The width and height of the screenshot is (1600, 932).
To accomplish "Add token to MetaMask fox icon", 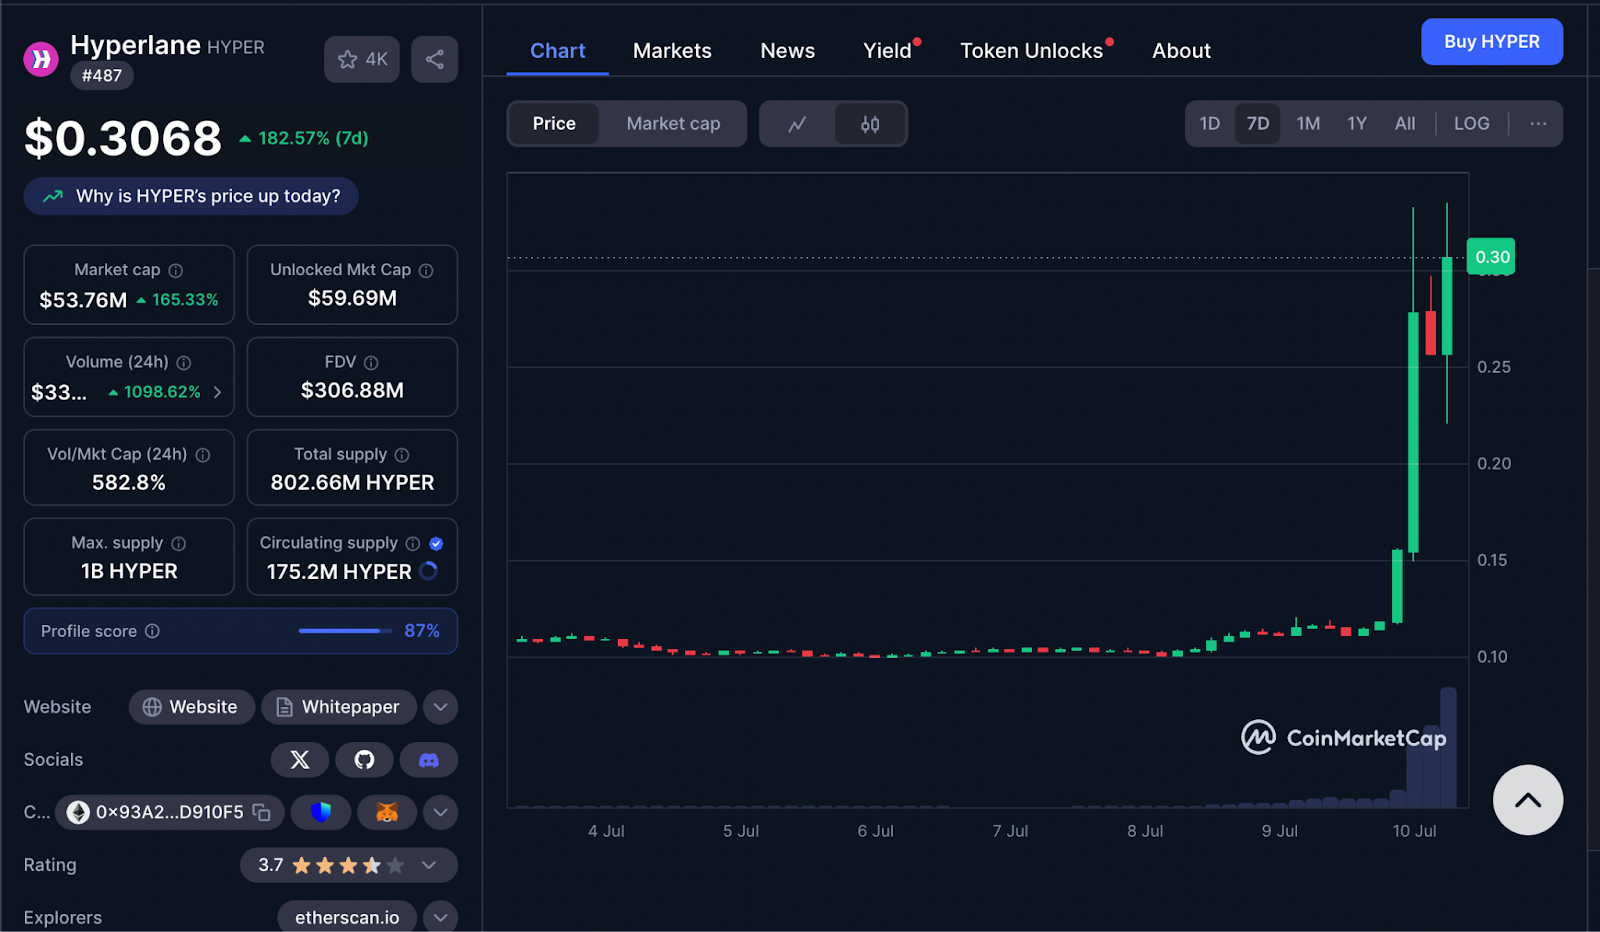I will (387, 812).
